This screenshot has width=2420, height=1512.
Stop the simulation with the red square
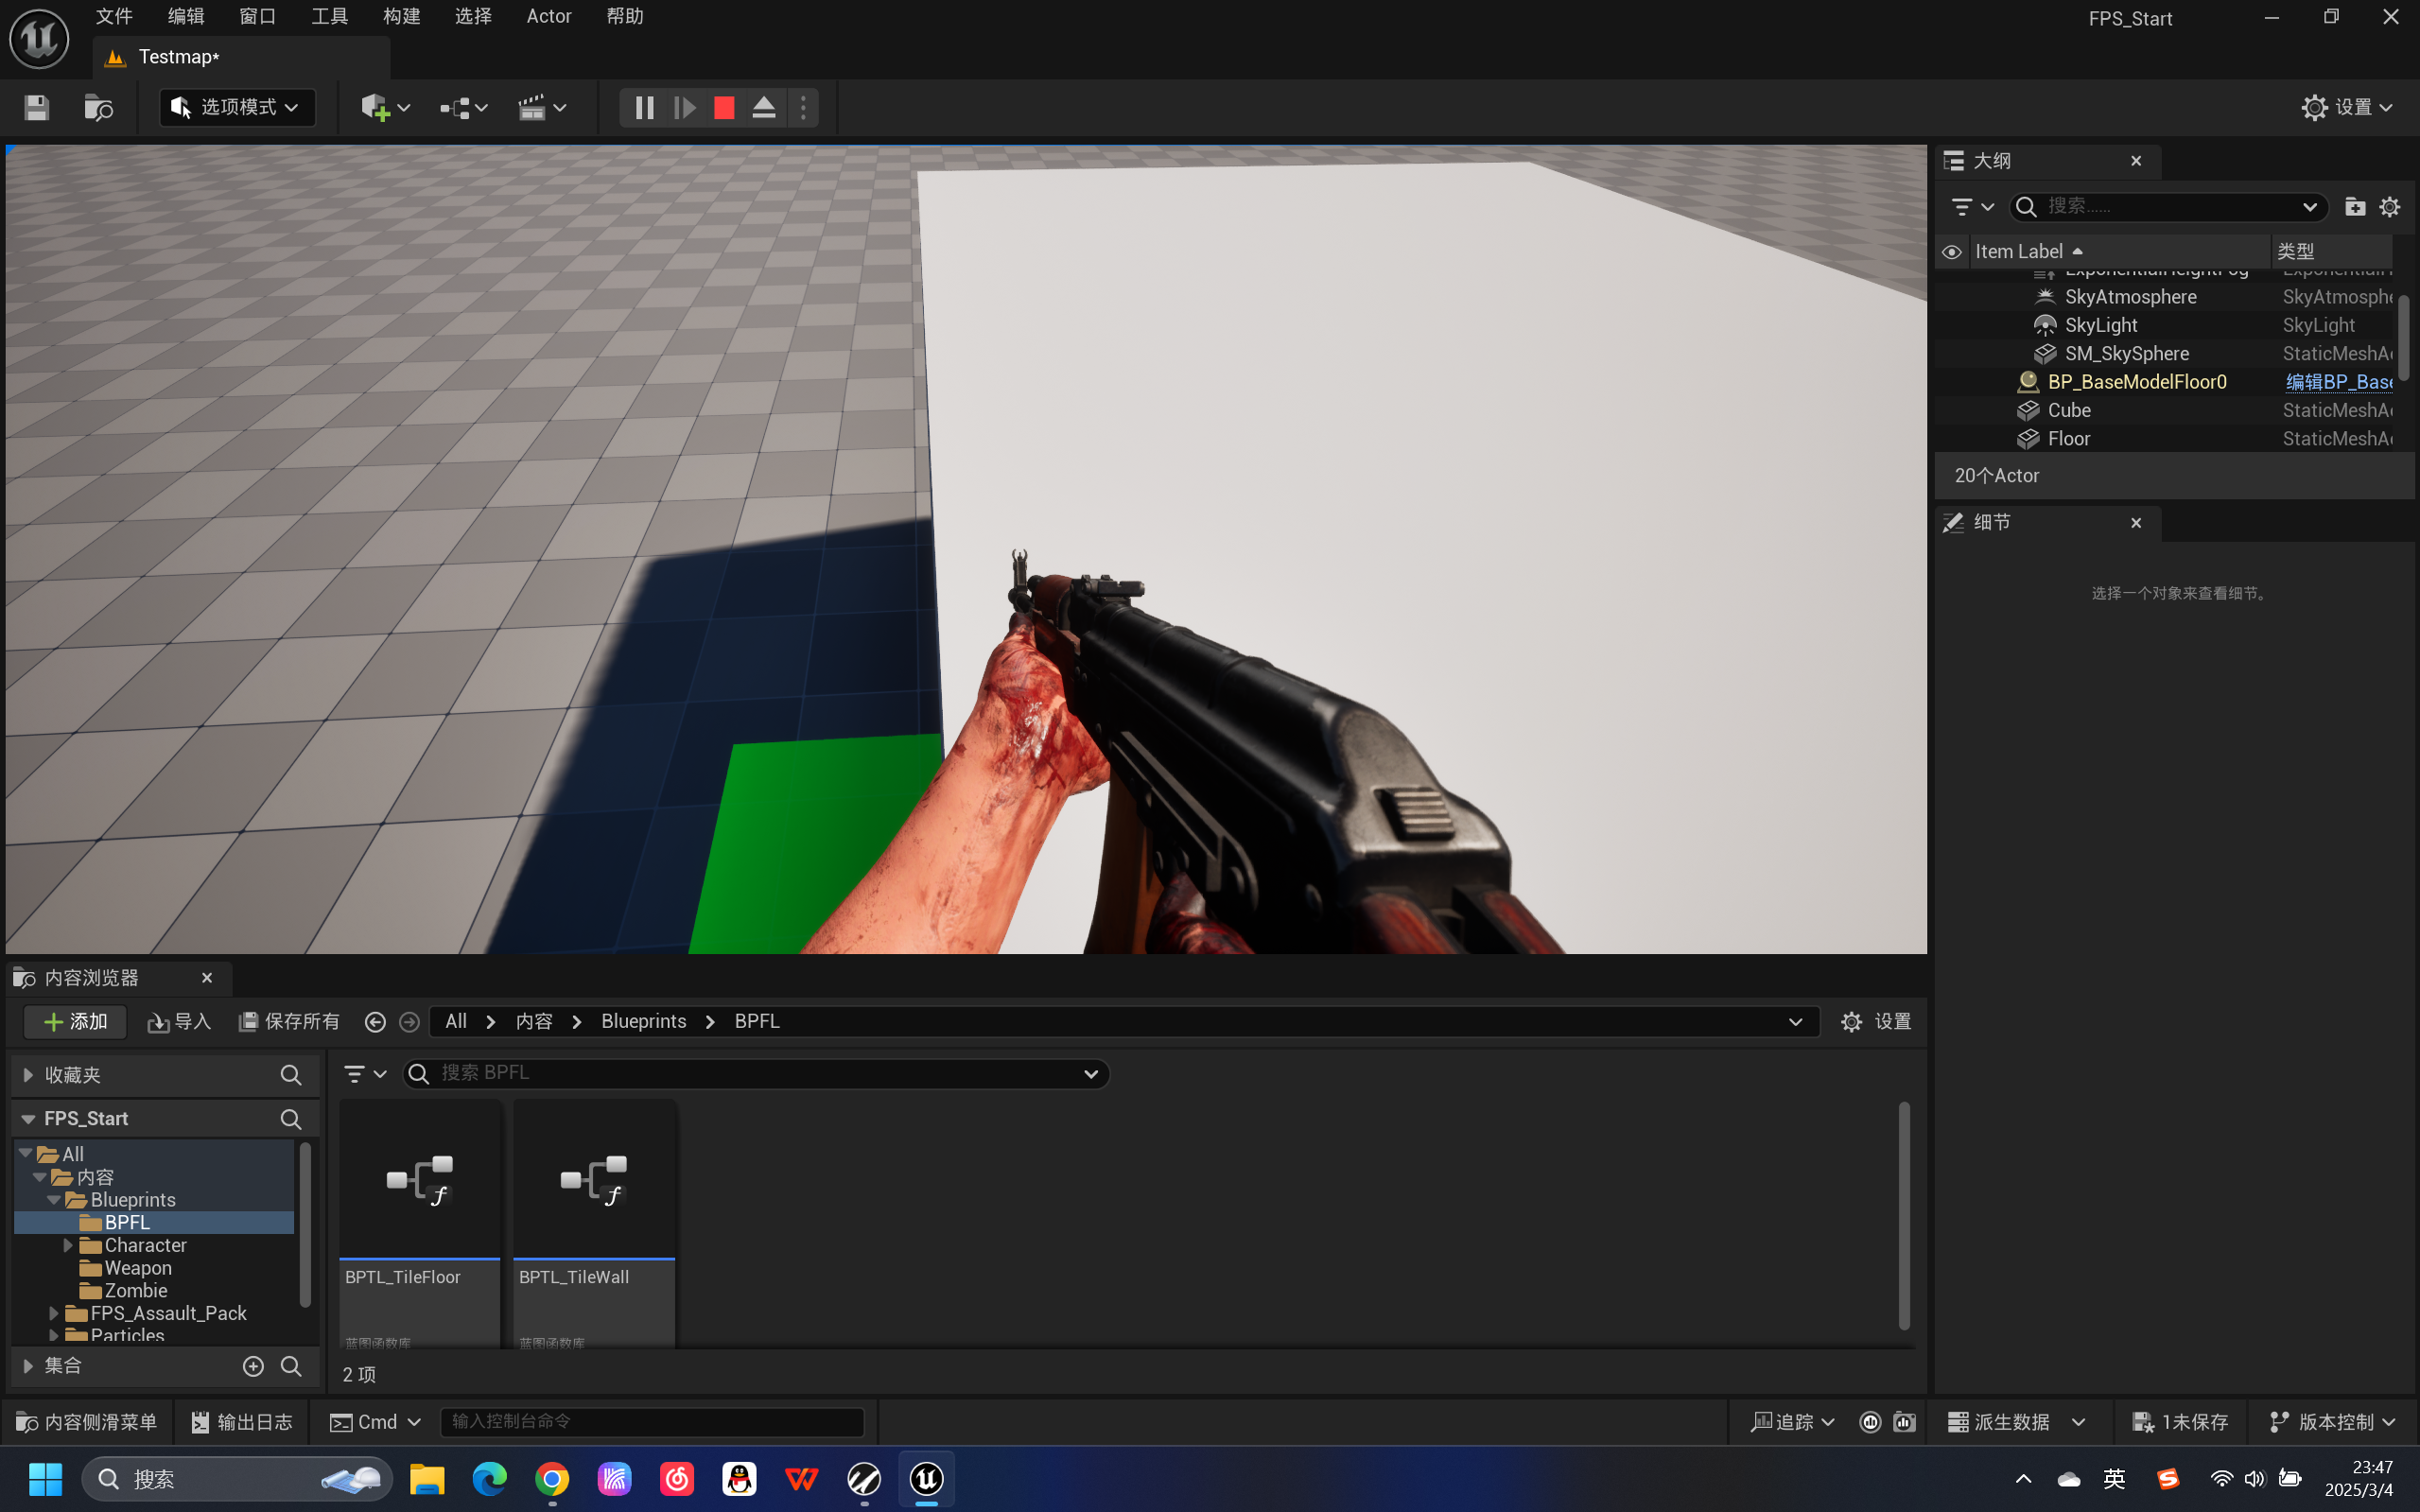coord(724,107)
